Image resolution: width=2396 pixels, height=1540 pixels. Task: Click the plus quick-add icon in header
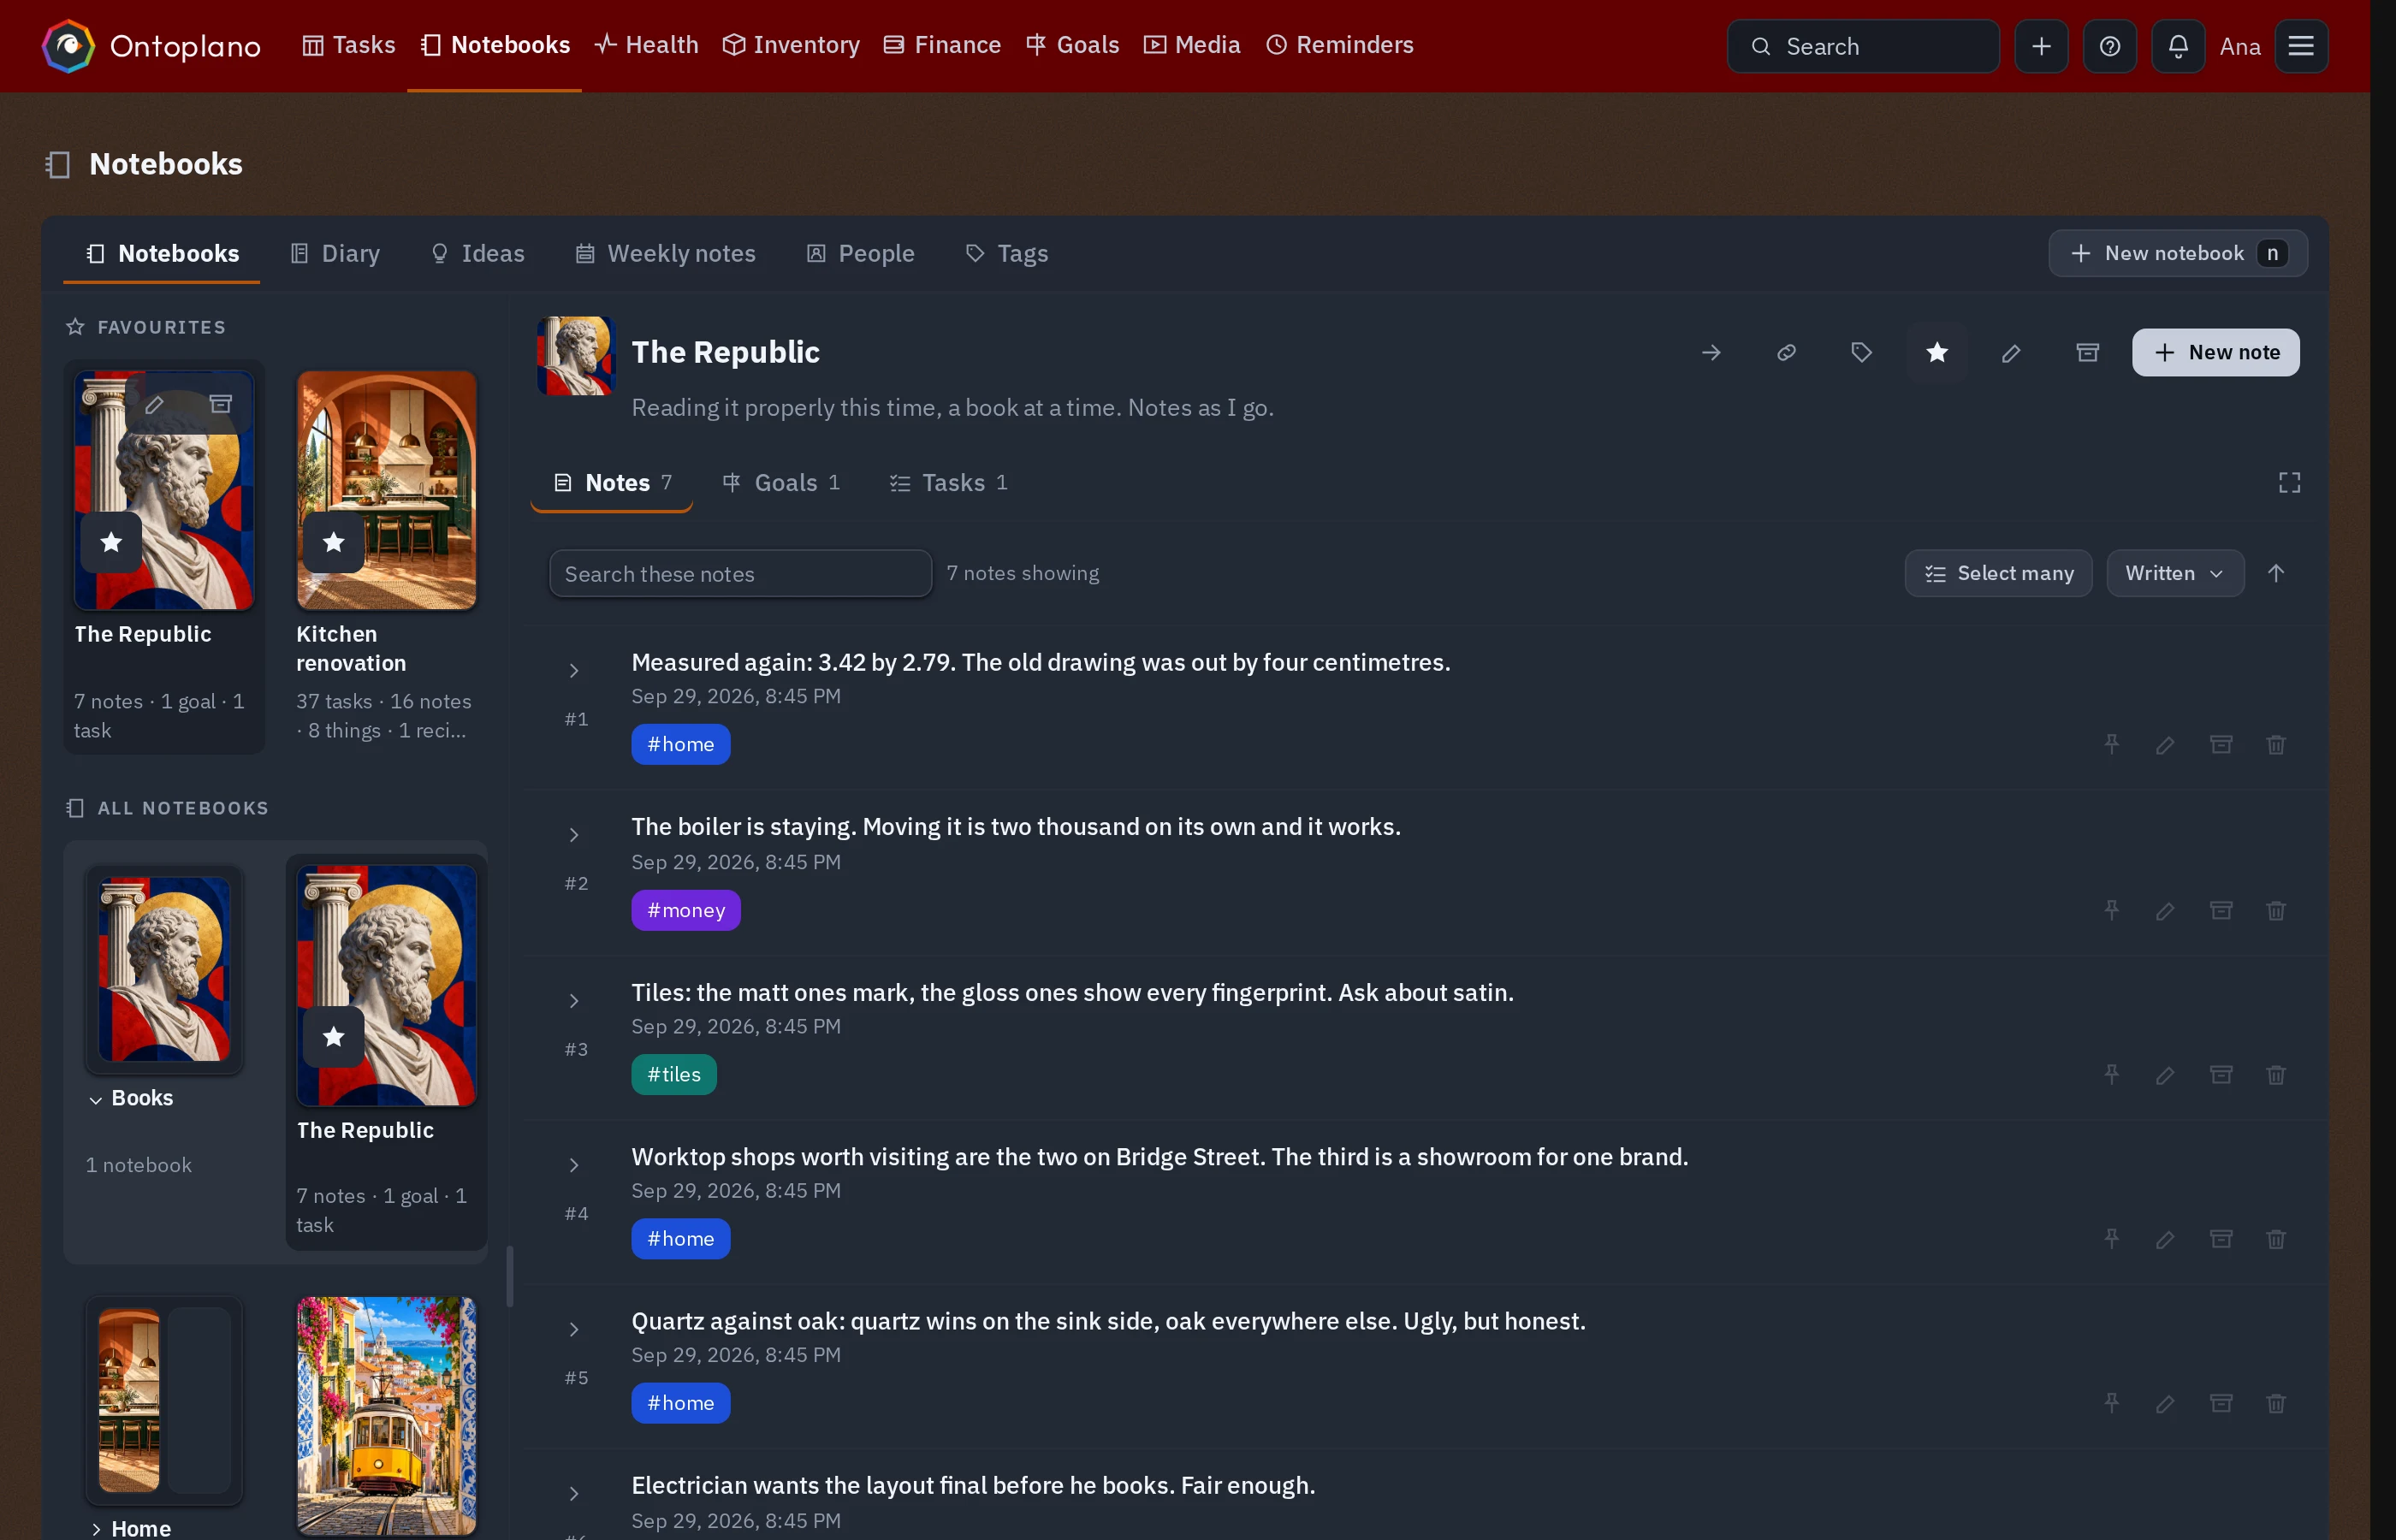pos(2041,46)
